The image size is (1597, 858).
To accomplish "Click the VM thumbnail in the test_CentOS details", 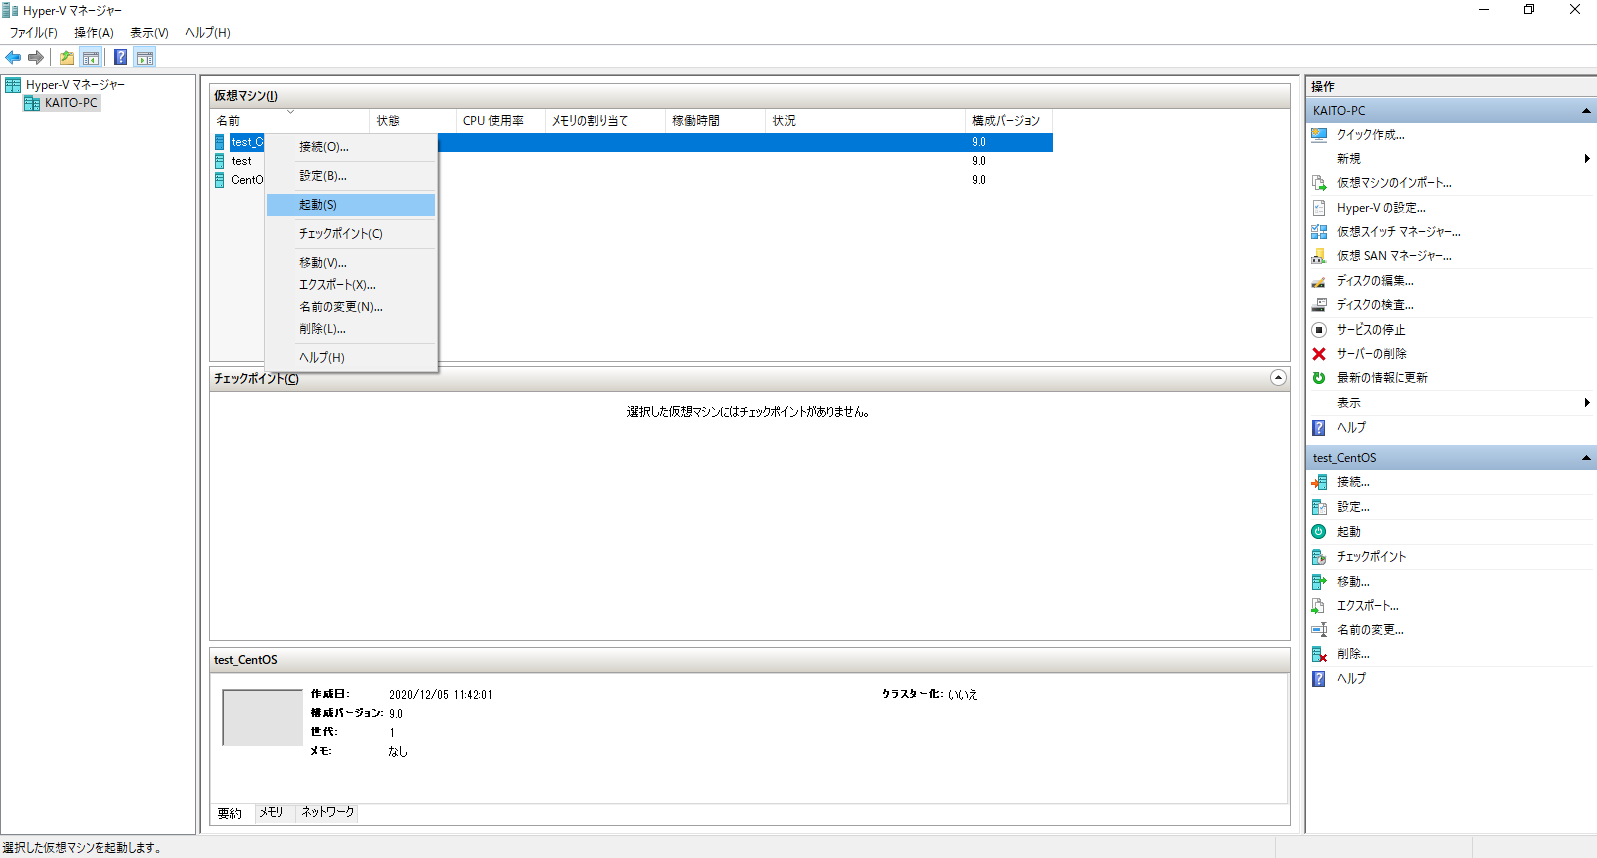I will point(262,718).
